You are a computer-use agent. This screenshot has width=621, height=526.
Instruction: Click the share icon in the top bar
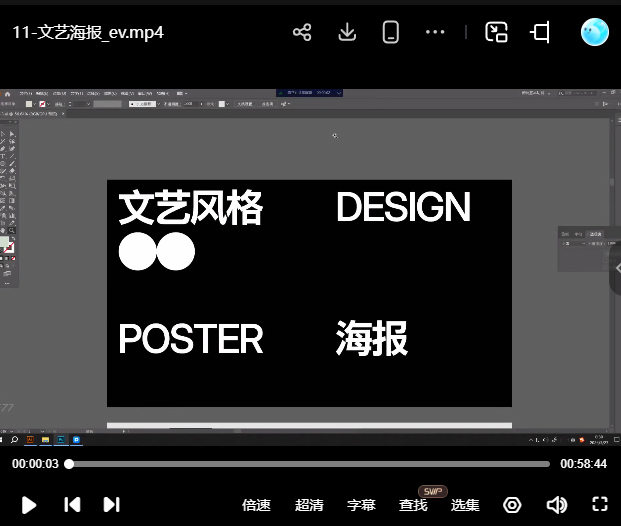pyautogui.click(x=302, y=32)
